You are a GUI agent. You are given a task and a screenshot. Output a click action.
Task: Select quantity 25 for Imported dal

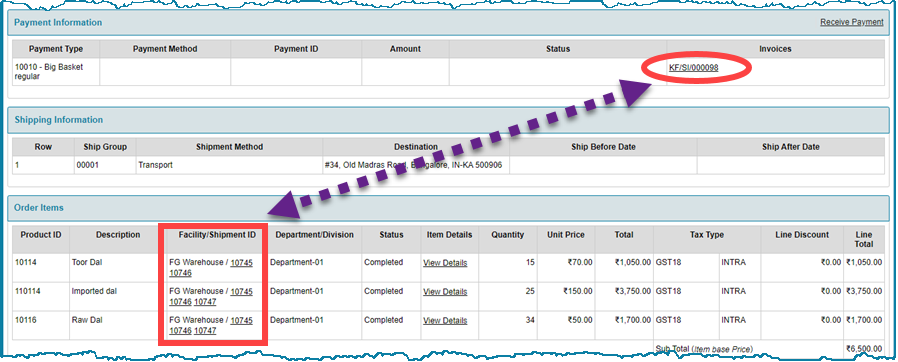(x=530, y=291)
